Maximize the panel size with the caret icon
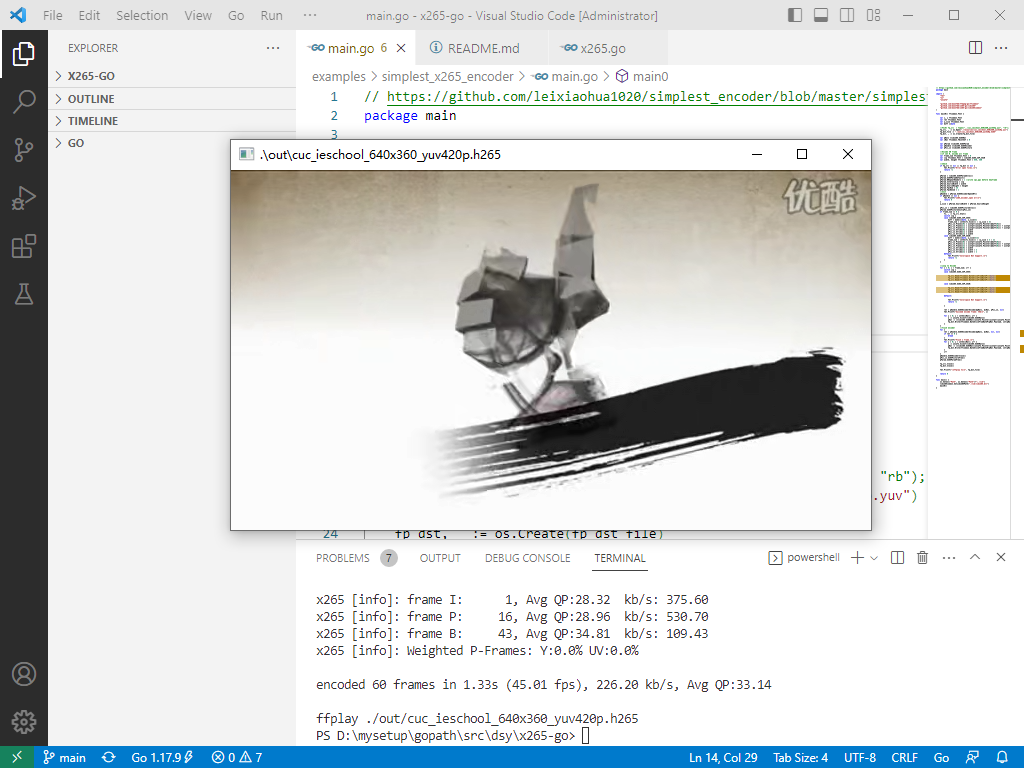1024x768 pixels. click(x=975, y=557)
